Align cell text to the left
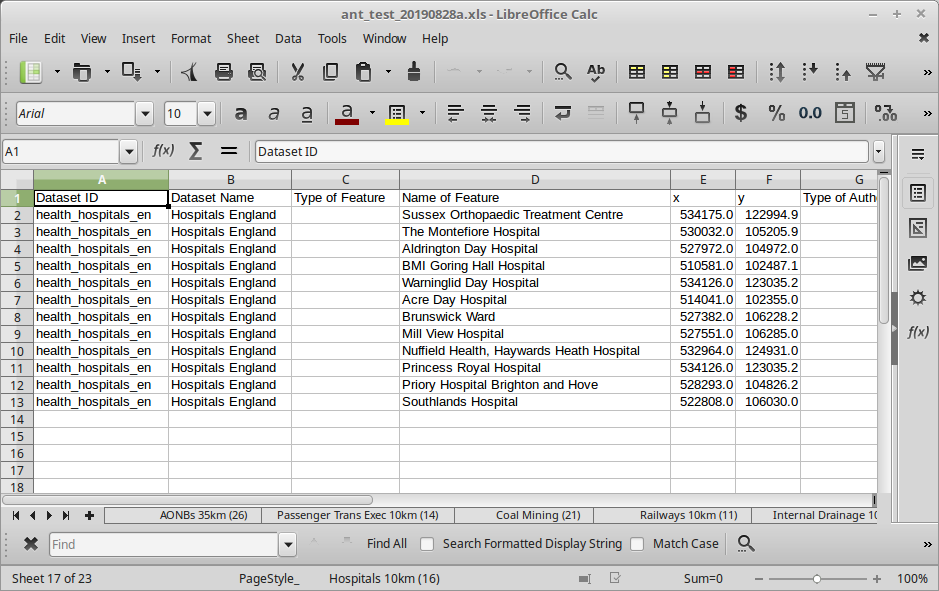 [x=456, y=113]
